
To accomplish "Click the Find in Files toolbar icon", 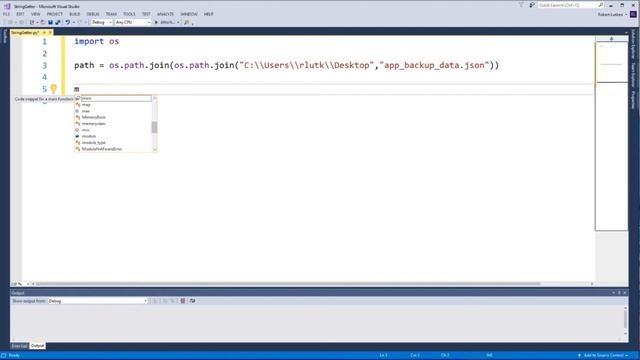I will coord(187,22).
